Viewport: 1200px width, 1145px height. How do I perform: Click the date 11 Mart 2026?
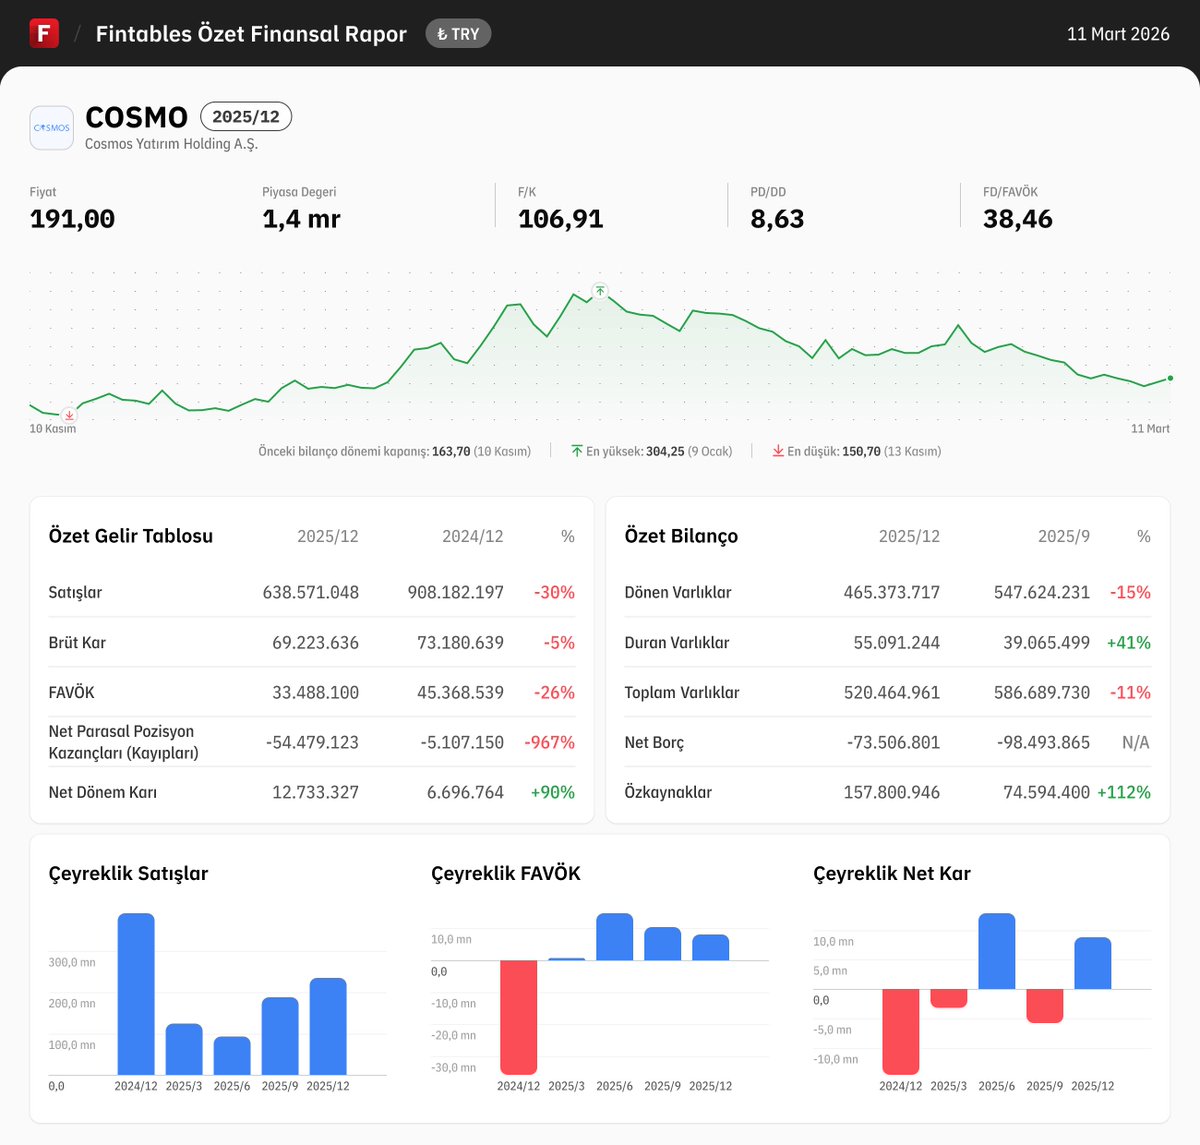point(1118,34)
